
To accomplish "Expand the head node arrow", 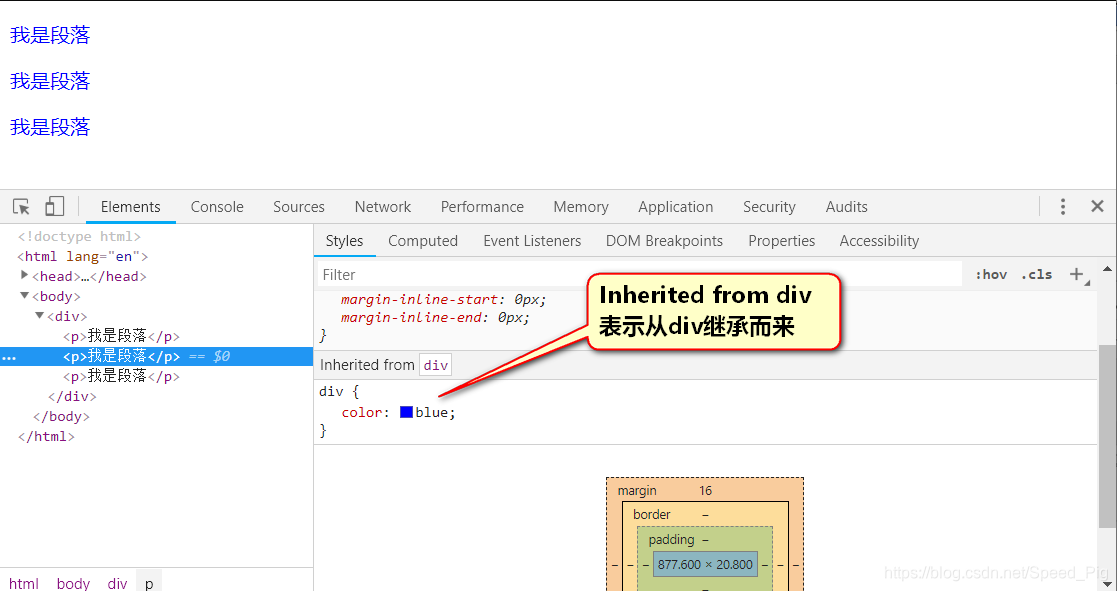I will [25, 276].
